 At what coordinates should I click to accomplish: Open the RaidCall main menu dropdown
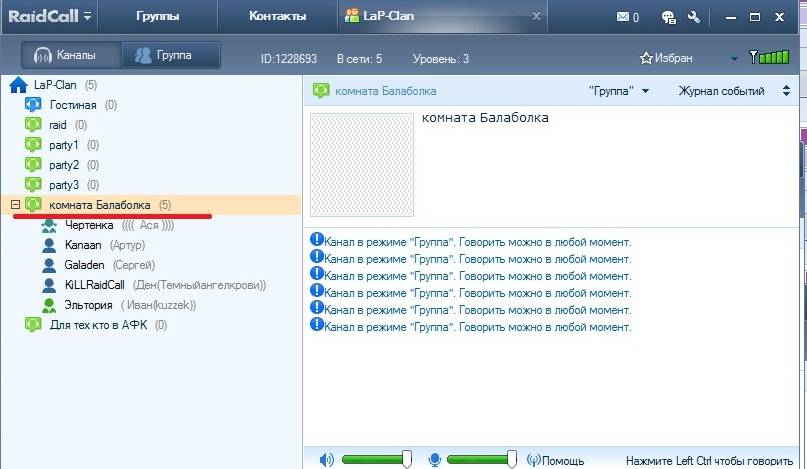coord(88,17)
